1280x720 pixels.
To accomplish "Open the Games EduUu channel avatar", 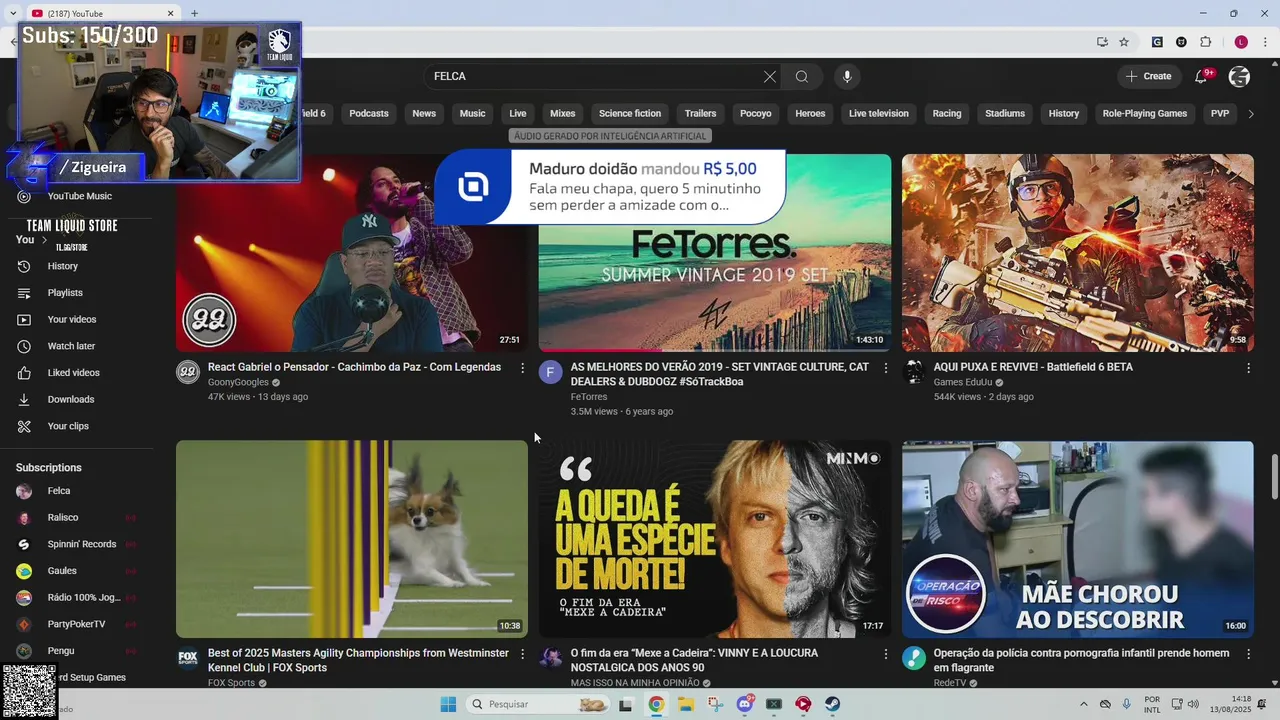I will [914, 373].
